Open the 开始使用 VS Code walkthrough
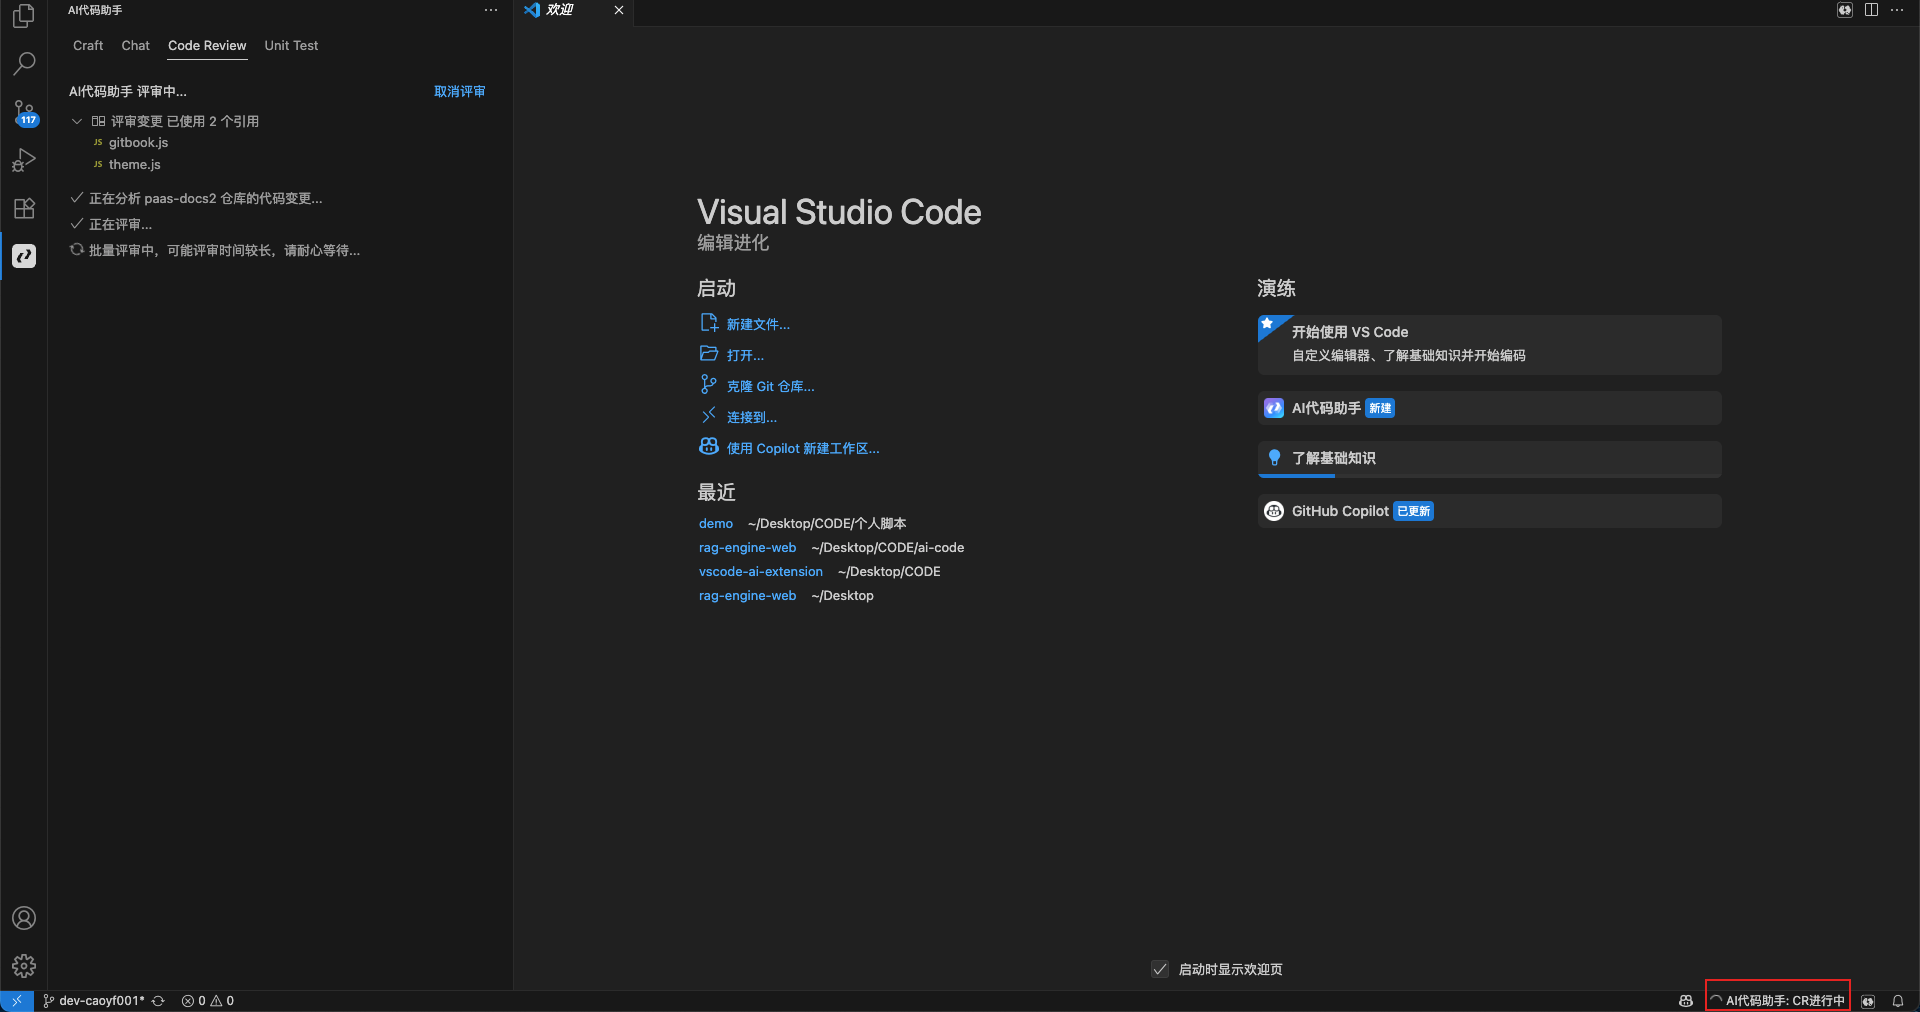 (1489, 345)
